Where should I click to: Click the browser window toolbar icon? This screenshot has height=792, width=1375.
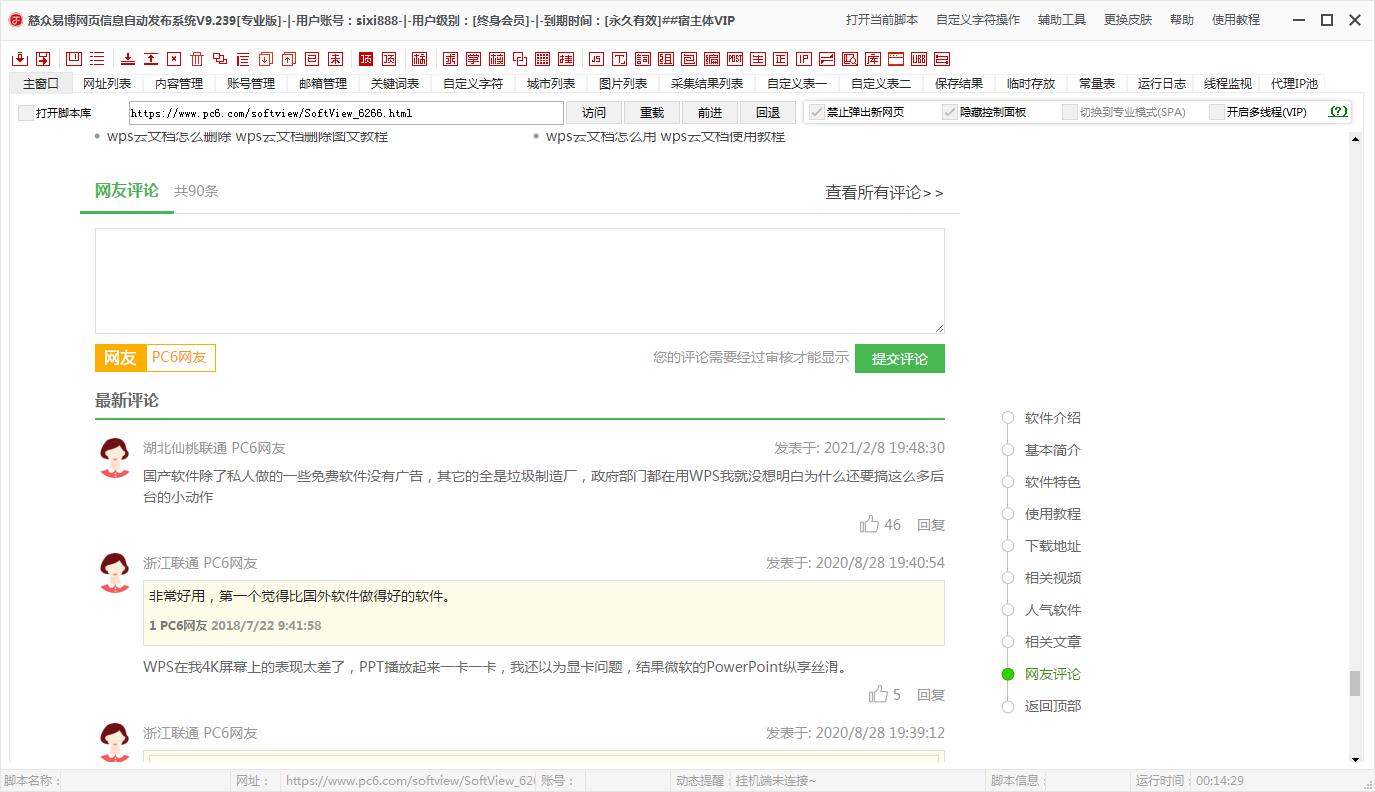coord(896,59)
